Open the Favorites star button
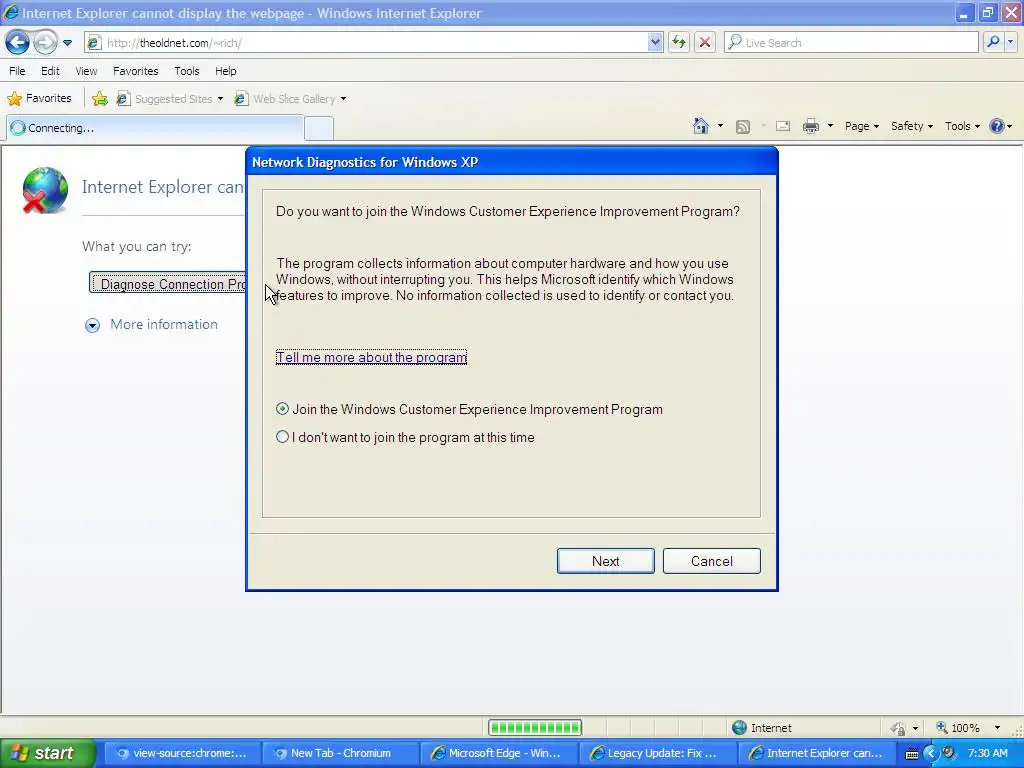 [x=39, y=99]
